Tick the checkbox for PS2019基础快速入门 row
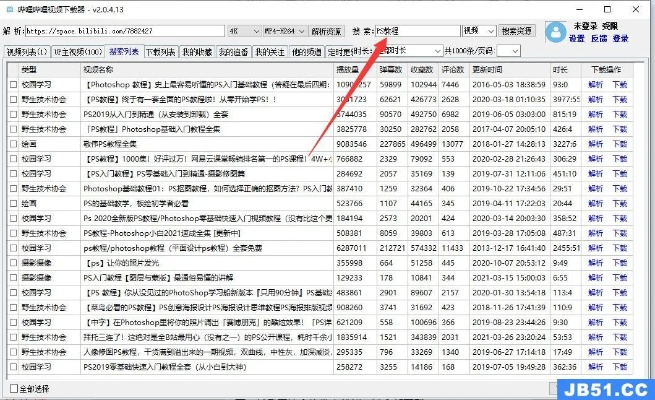This screenshot has height=400, width=655. pyautogui.click(x=12, y=367)
